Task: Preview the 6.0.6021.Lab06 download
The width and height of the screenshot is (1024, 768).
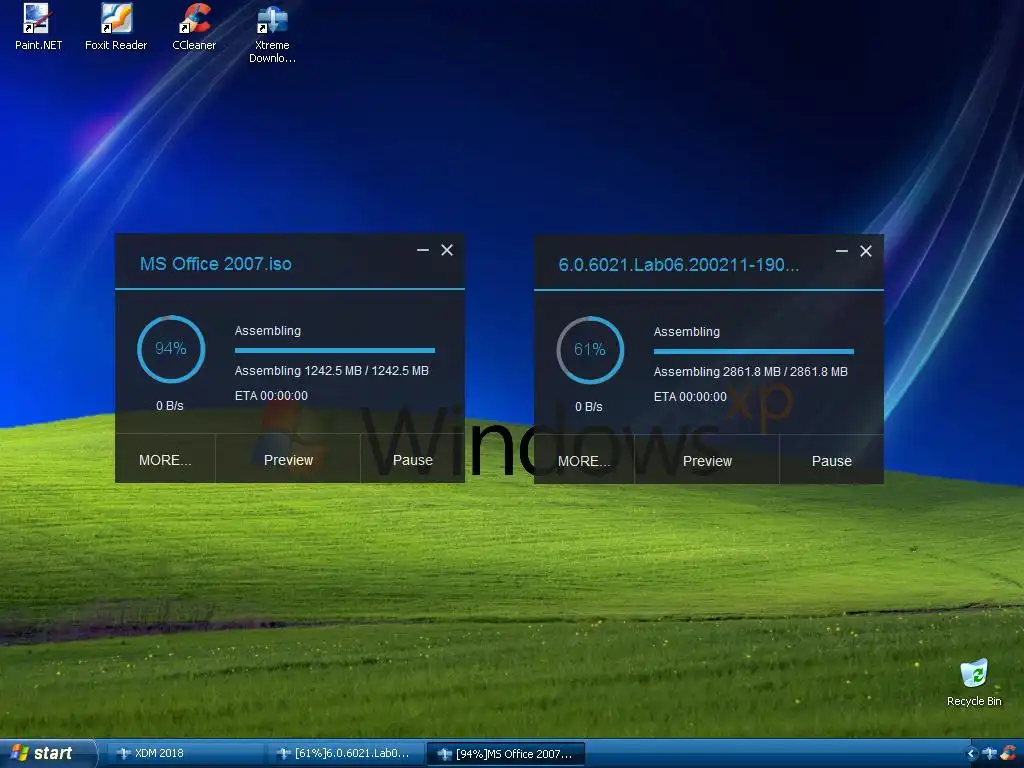Action: point(707,461)
